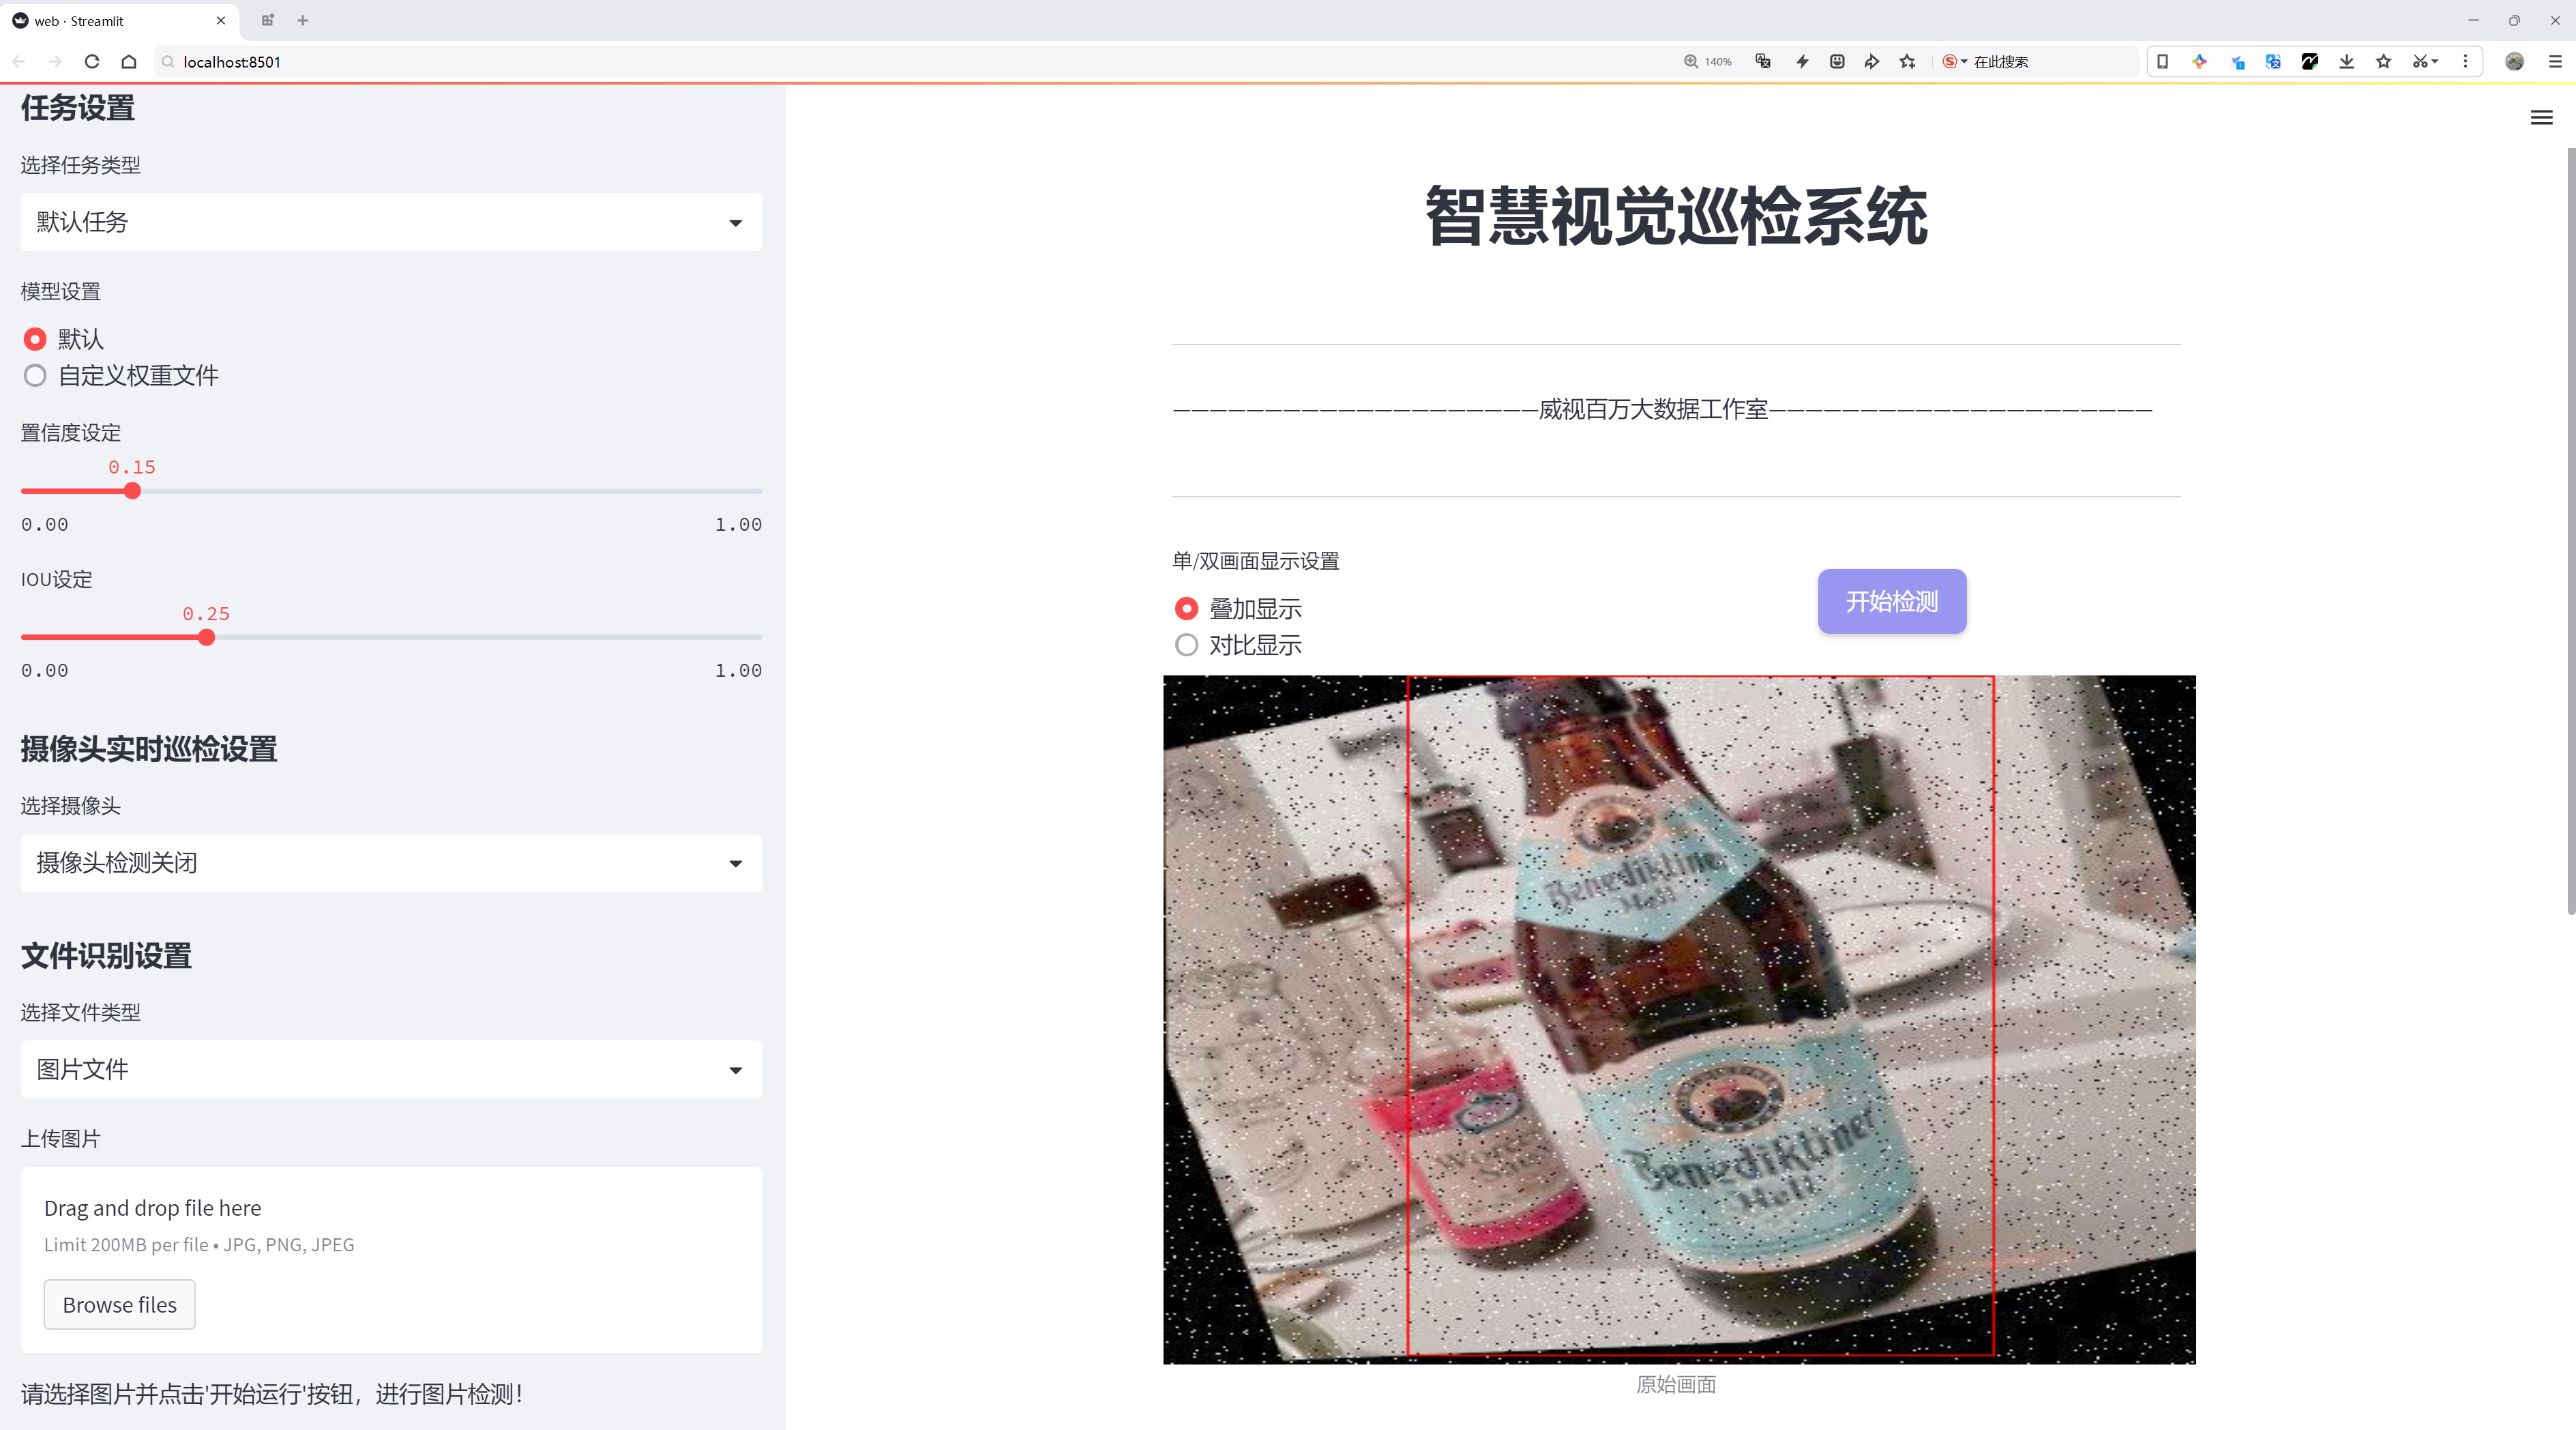The image size is (2576, 1430).
Task: Open the Sogou search engine selector
Action: tap(1954, 62)
